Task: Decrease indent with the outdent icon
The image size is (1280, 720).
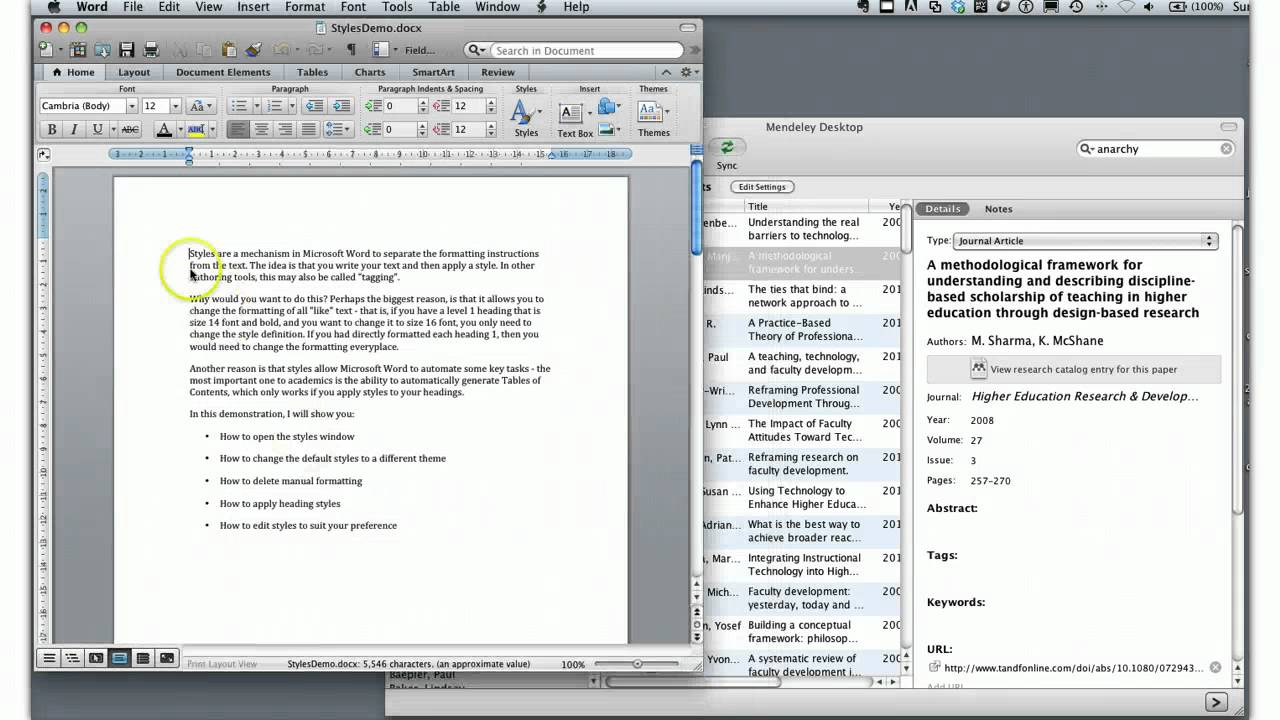Action: coord(313,106)
